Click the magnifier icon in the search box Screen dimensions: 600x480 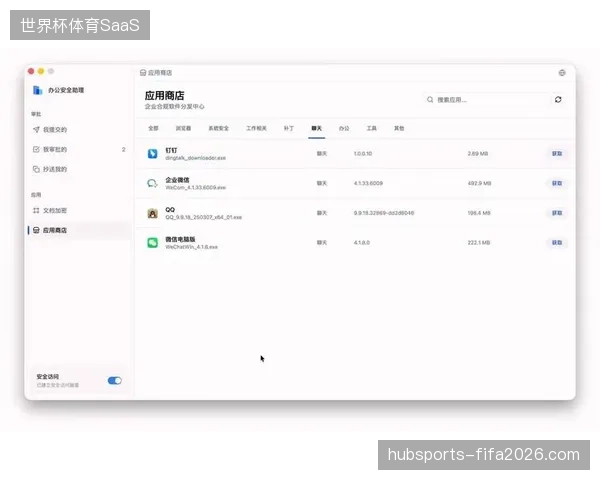[430, 100]
